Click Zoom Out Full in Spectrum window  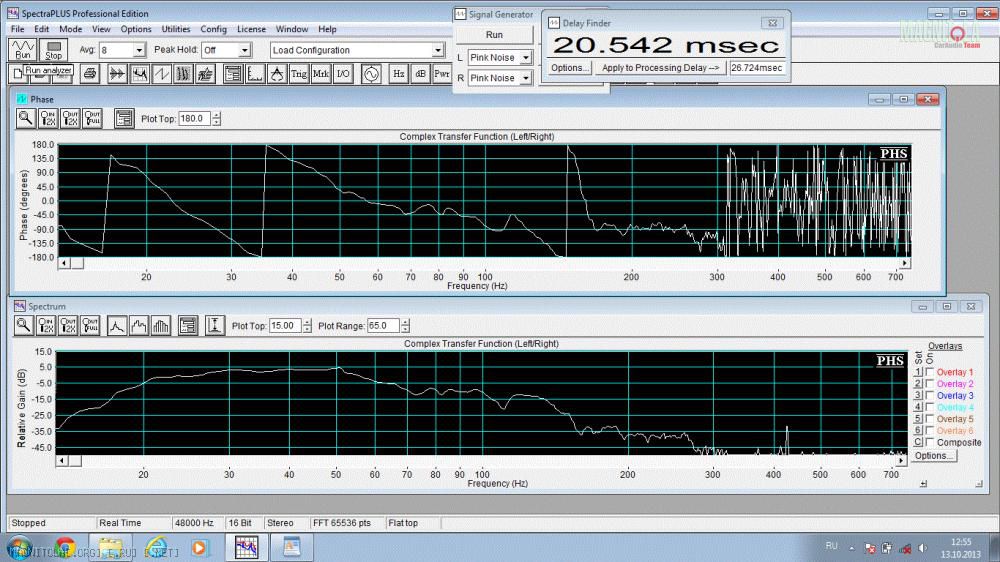click(x=91, y=325)
